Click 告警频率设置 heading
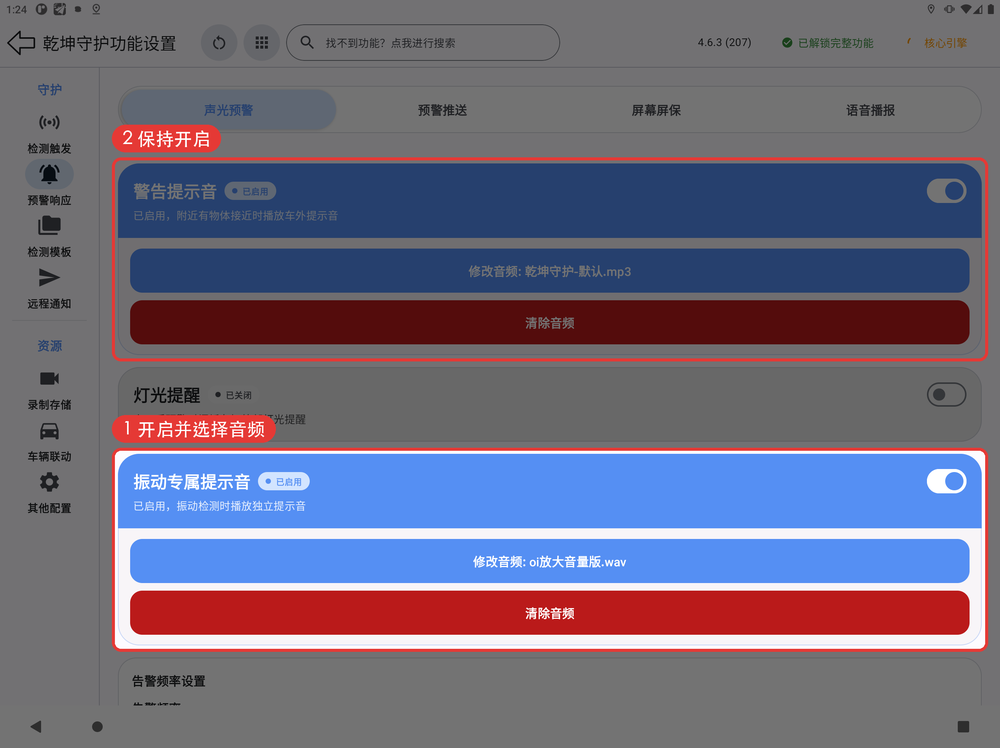The width and height of the screenshot is (1000, 748). point(168,681)
